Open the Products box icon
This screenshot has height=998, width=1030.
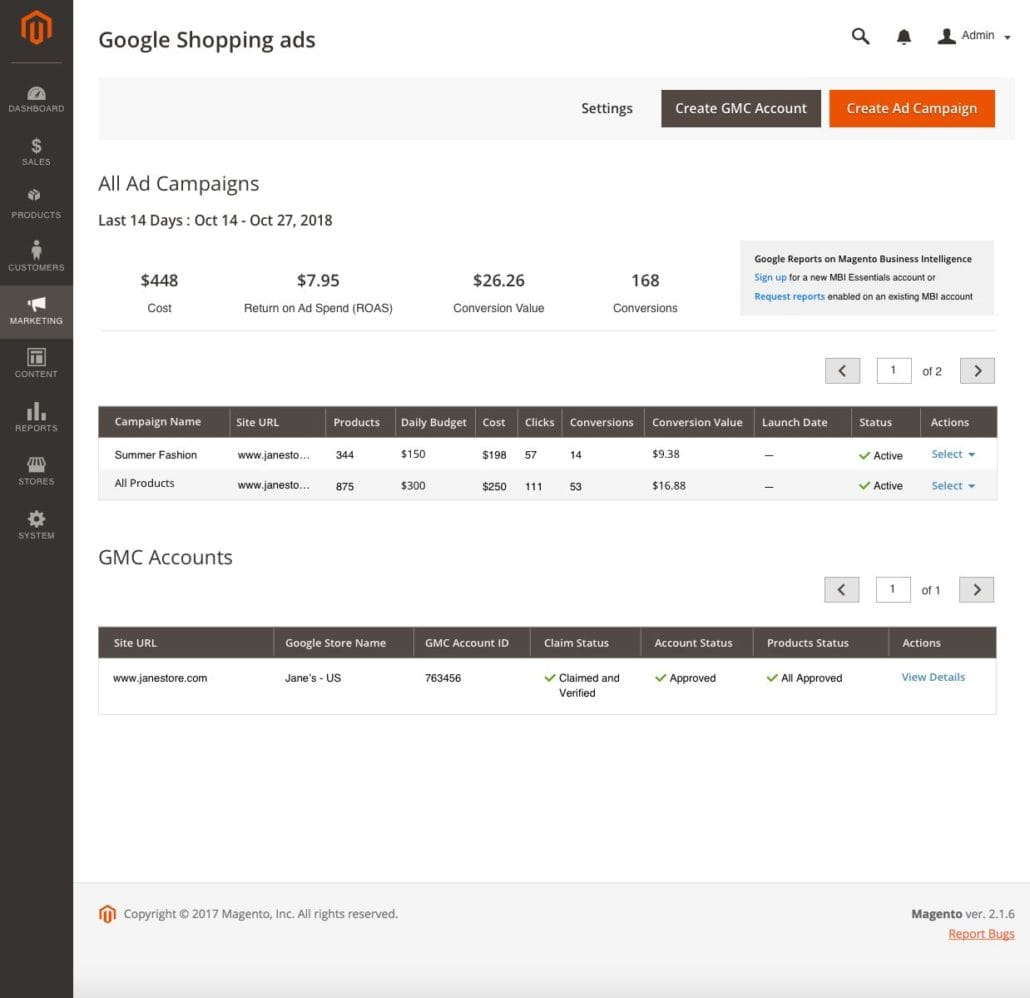[x=36, y=197]
